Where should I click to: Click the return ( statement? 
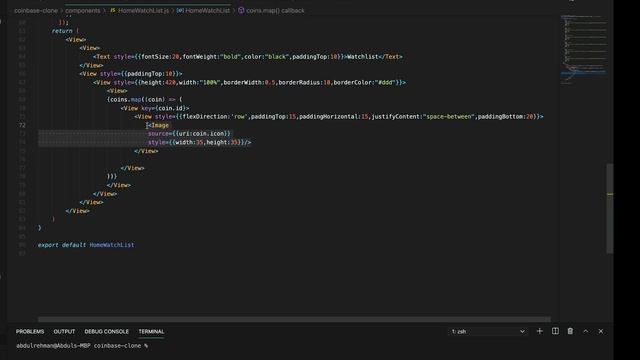point(65,31)
